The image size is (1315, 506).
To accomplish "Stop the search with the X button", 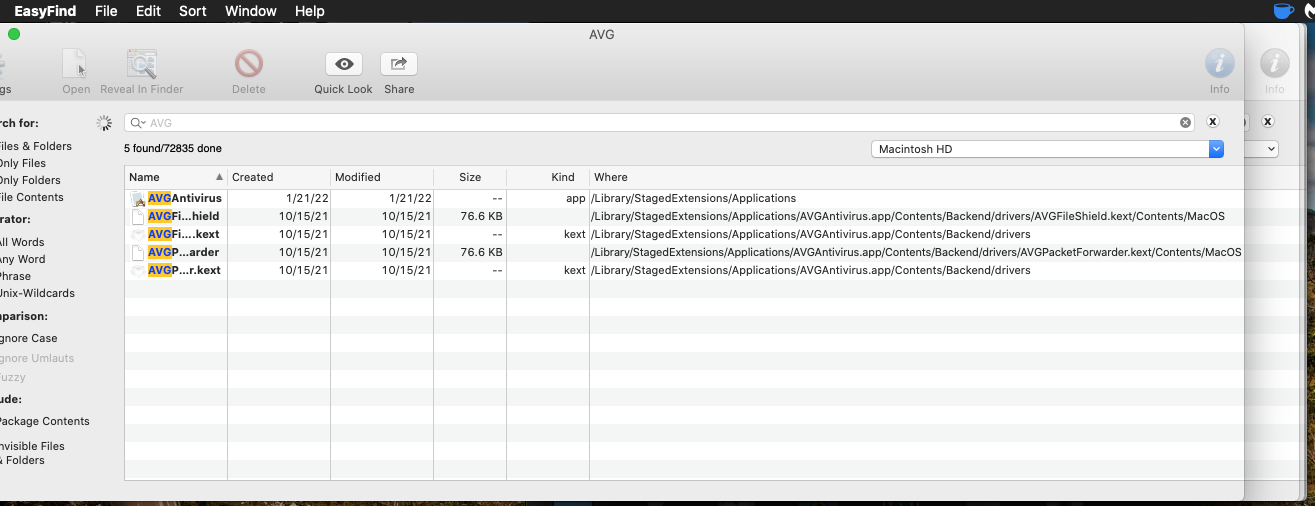I will (1212, 122).
